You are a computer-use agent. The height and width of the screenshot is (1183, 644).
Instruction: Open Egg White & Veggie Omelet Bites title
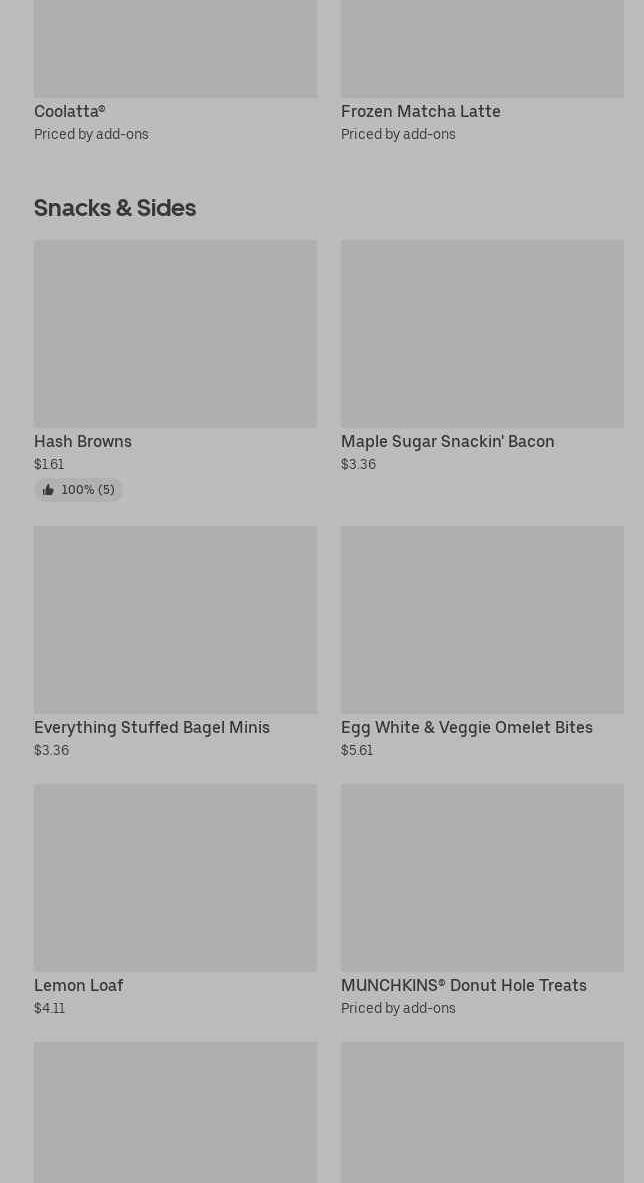pyautogui.click(x=466, y=727)
